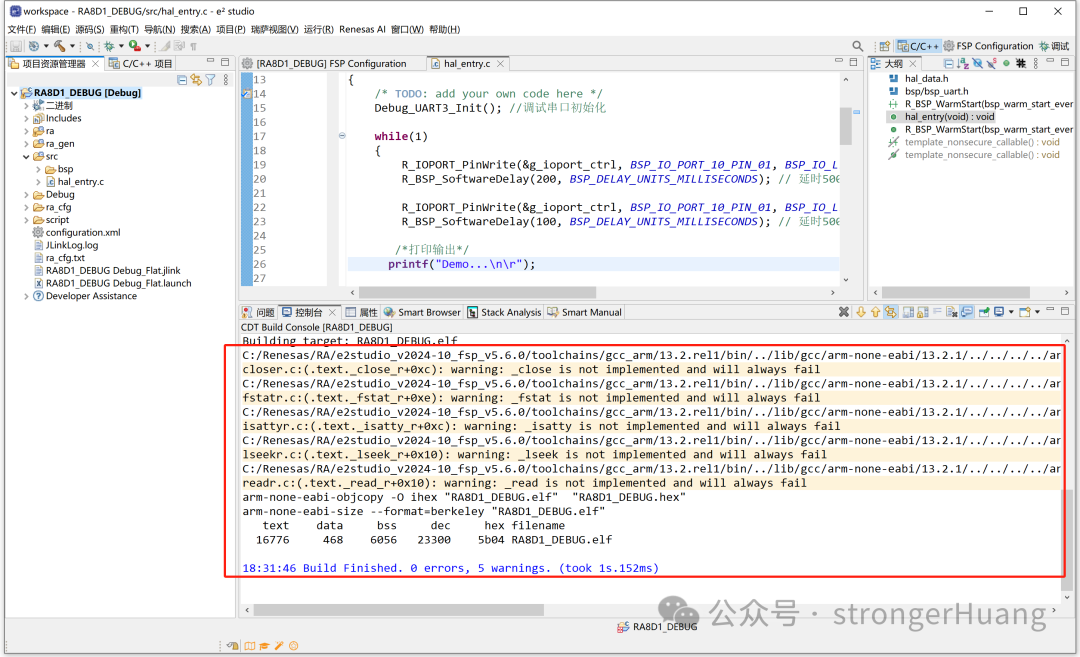Collapse src folder in project tree
This screenshot has height=657, width=1080.
click(x=26, y=157)
